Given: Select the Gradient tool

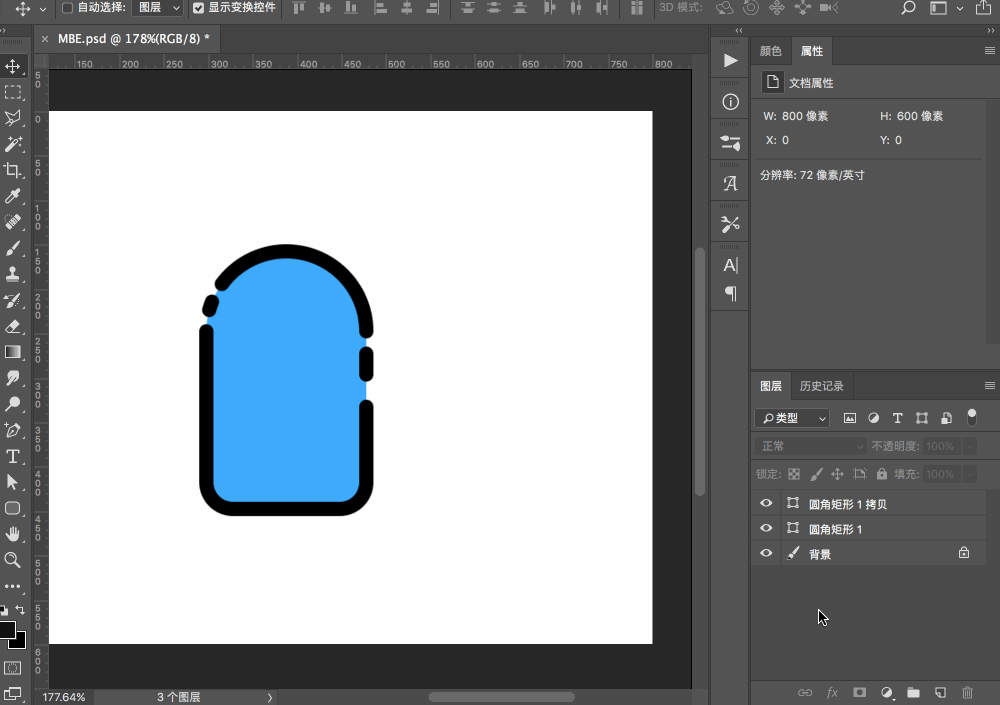Looking at the screenshot, I should [13, 352].
